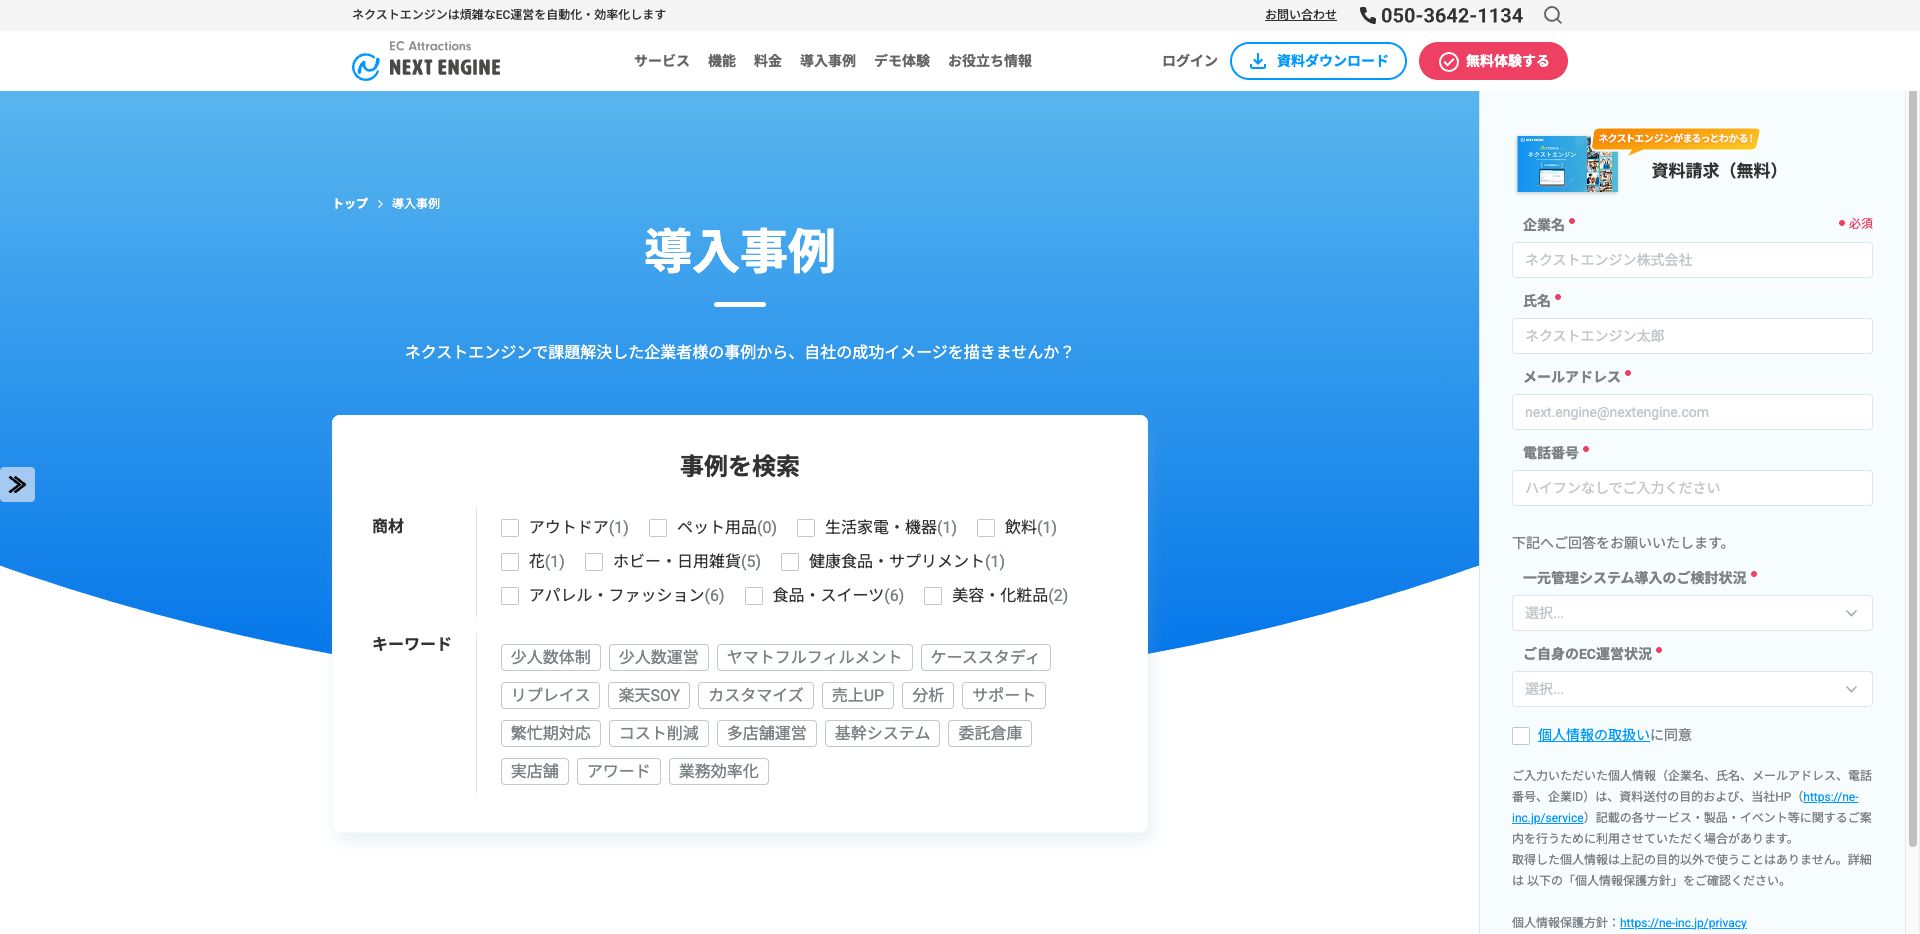Viewport: 1920px width, 934px height.
Task: Click the checkmark icon in 無料体験する button
Action: pos(1448,62)
